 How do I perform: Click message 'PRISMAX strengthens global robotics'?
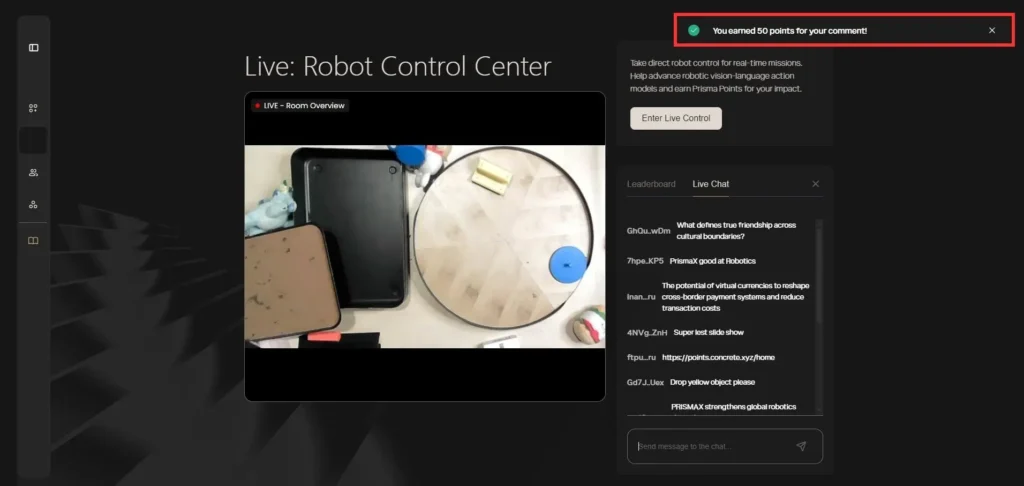[733, 406]
